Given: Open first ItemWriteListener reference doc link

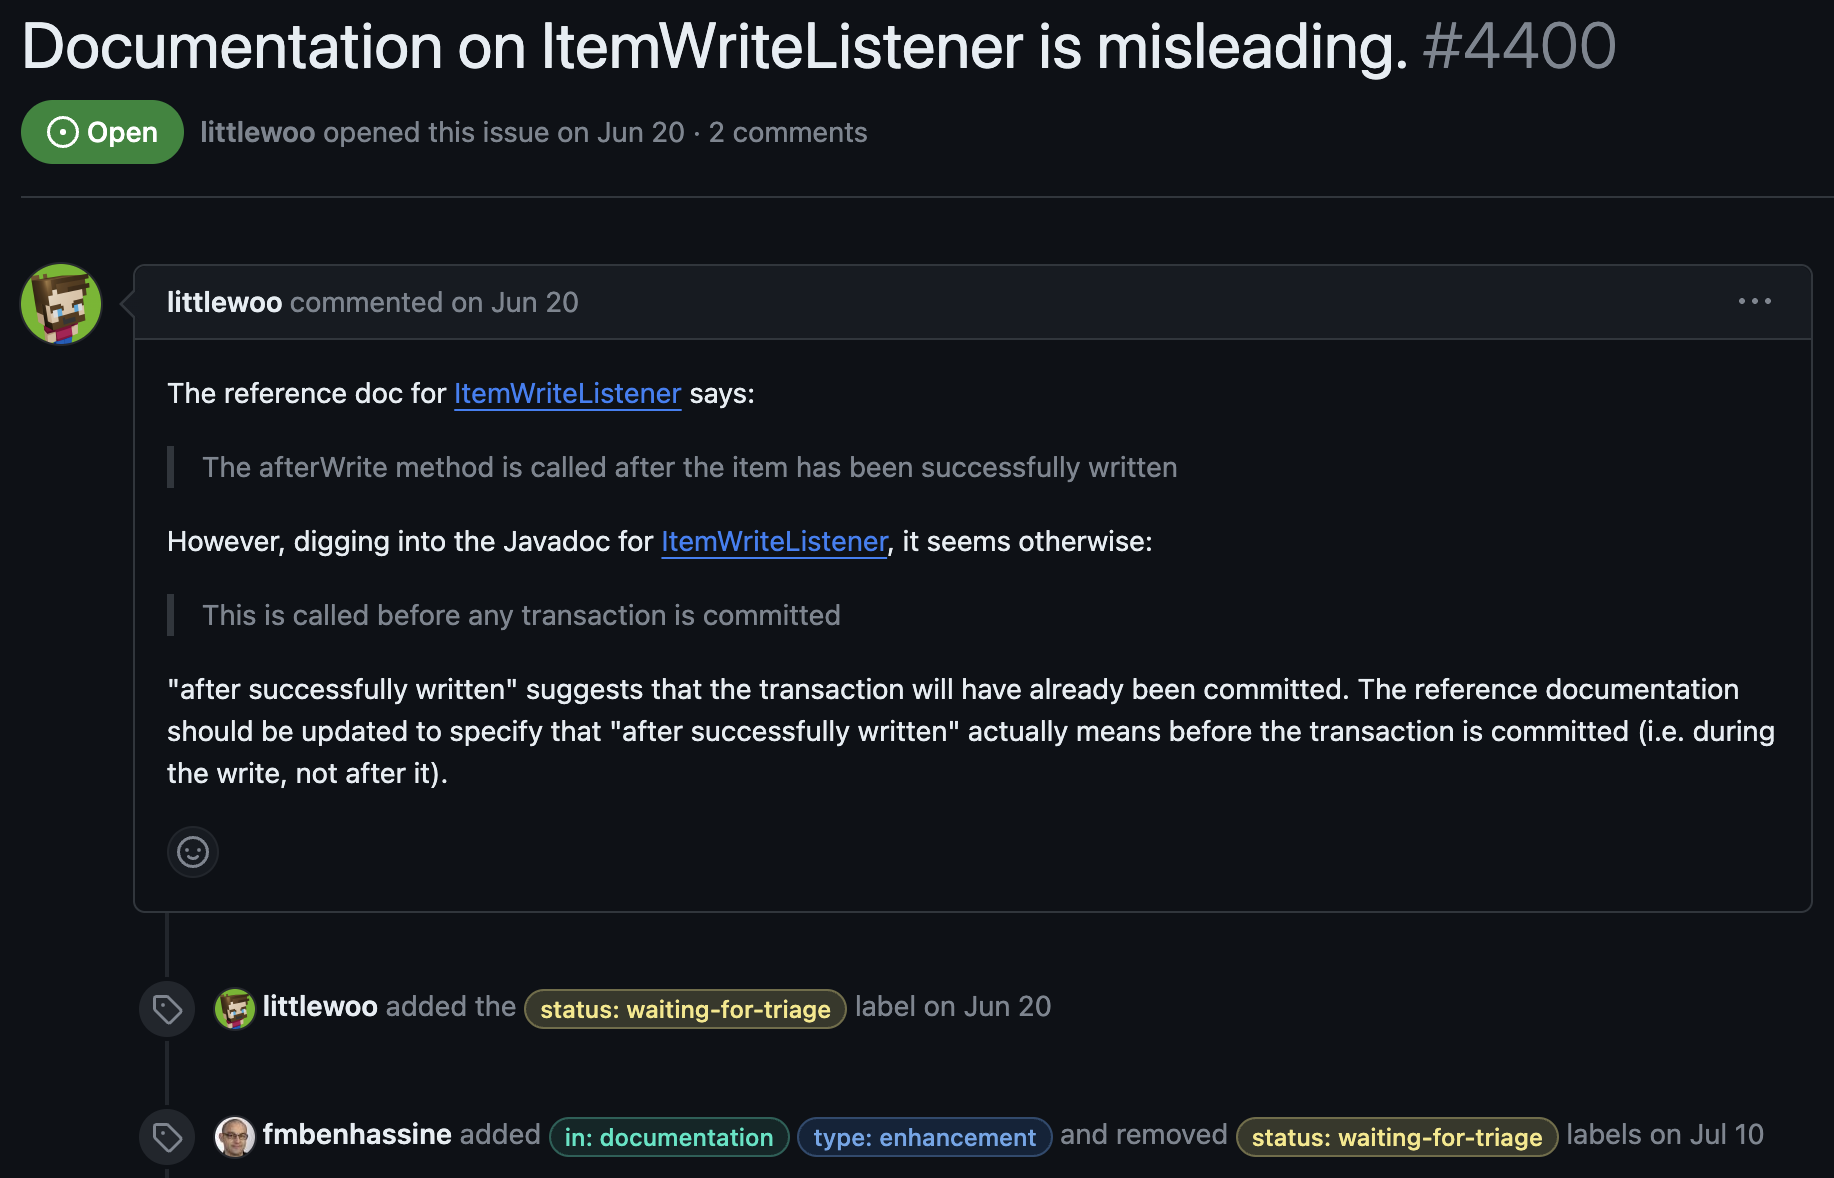Looking at the screenshot, I should point(567,394).
